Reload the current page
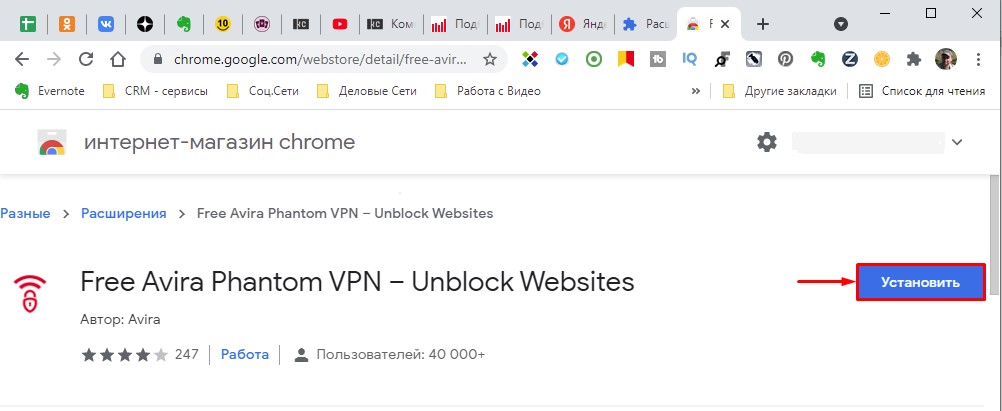The width and height of the screenshot is (1002, 411). [x=86, y=59]
